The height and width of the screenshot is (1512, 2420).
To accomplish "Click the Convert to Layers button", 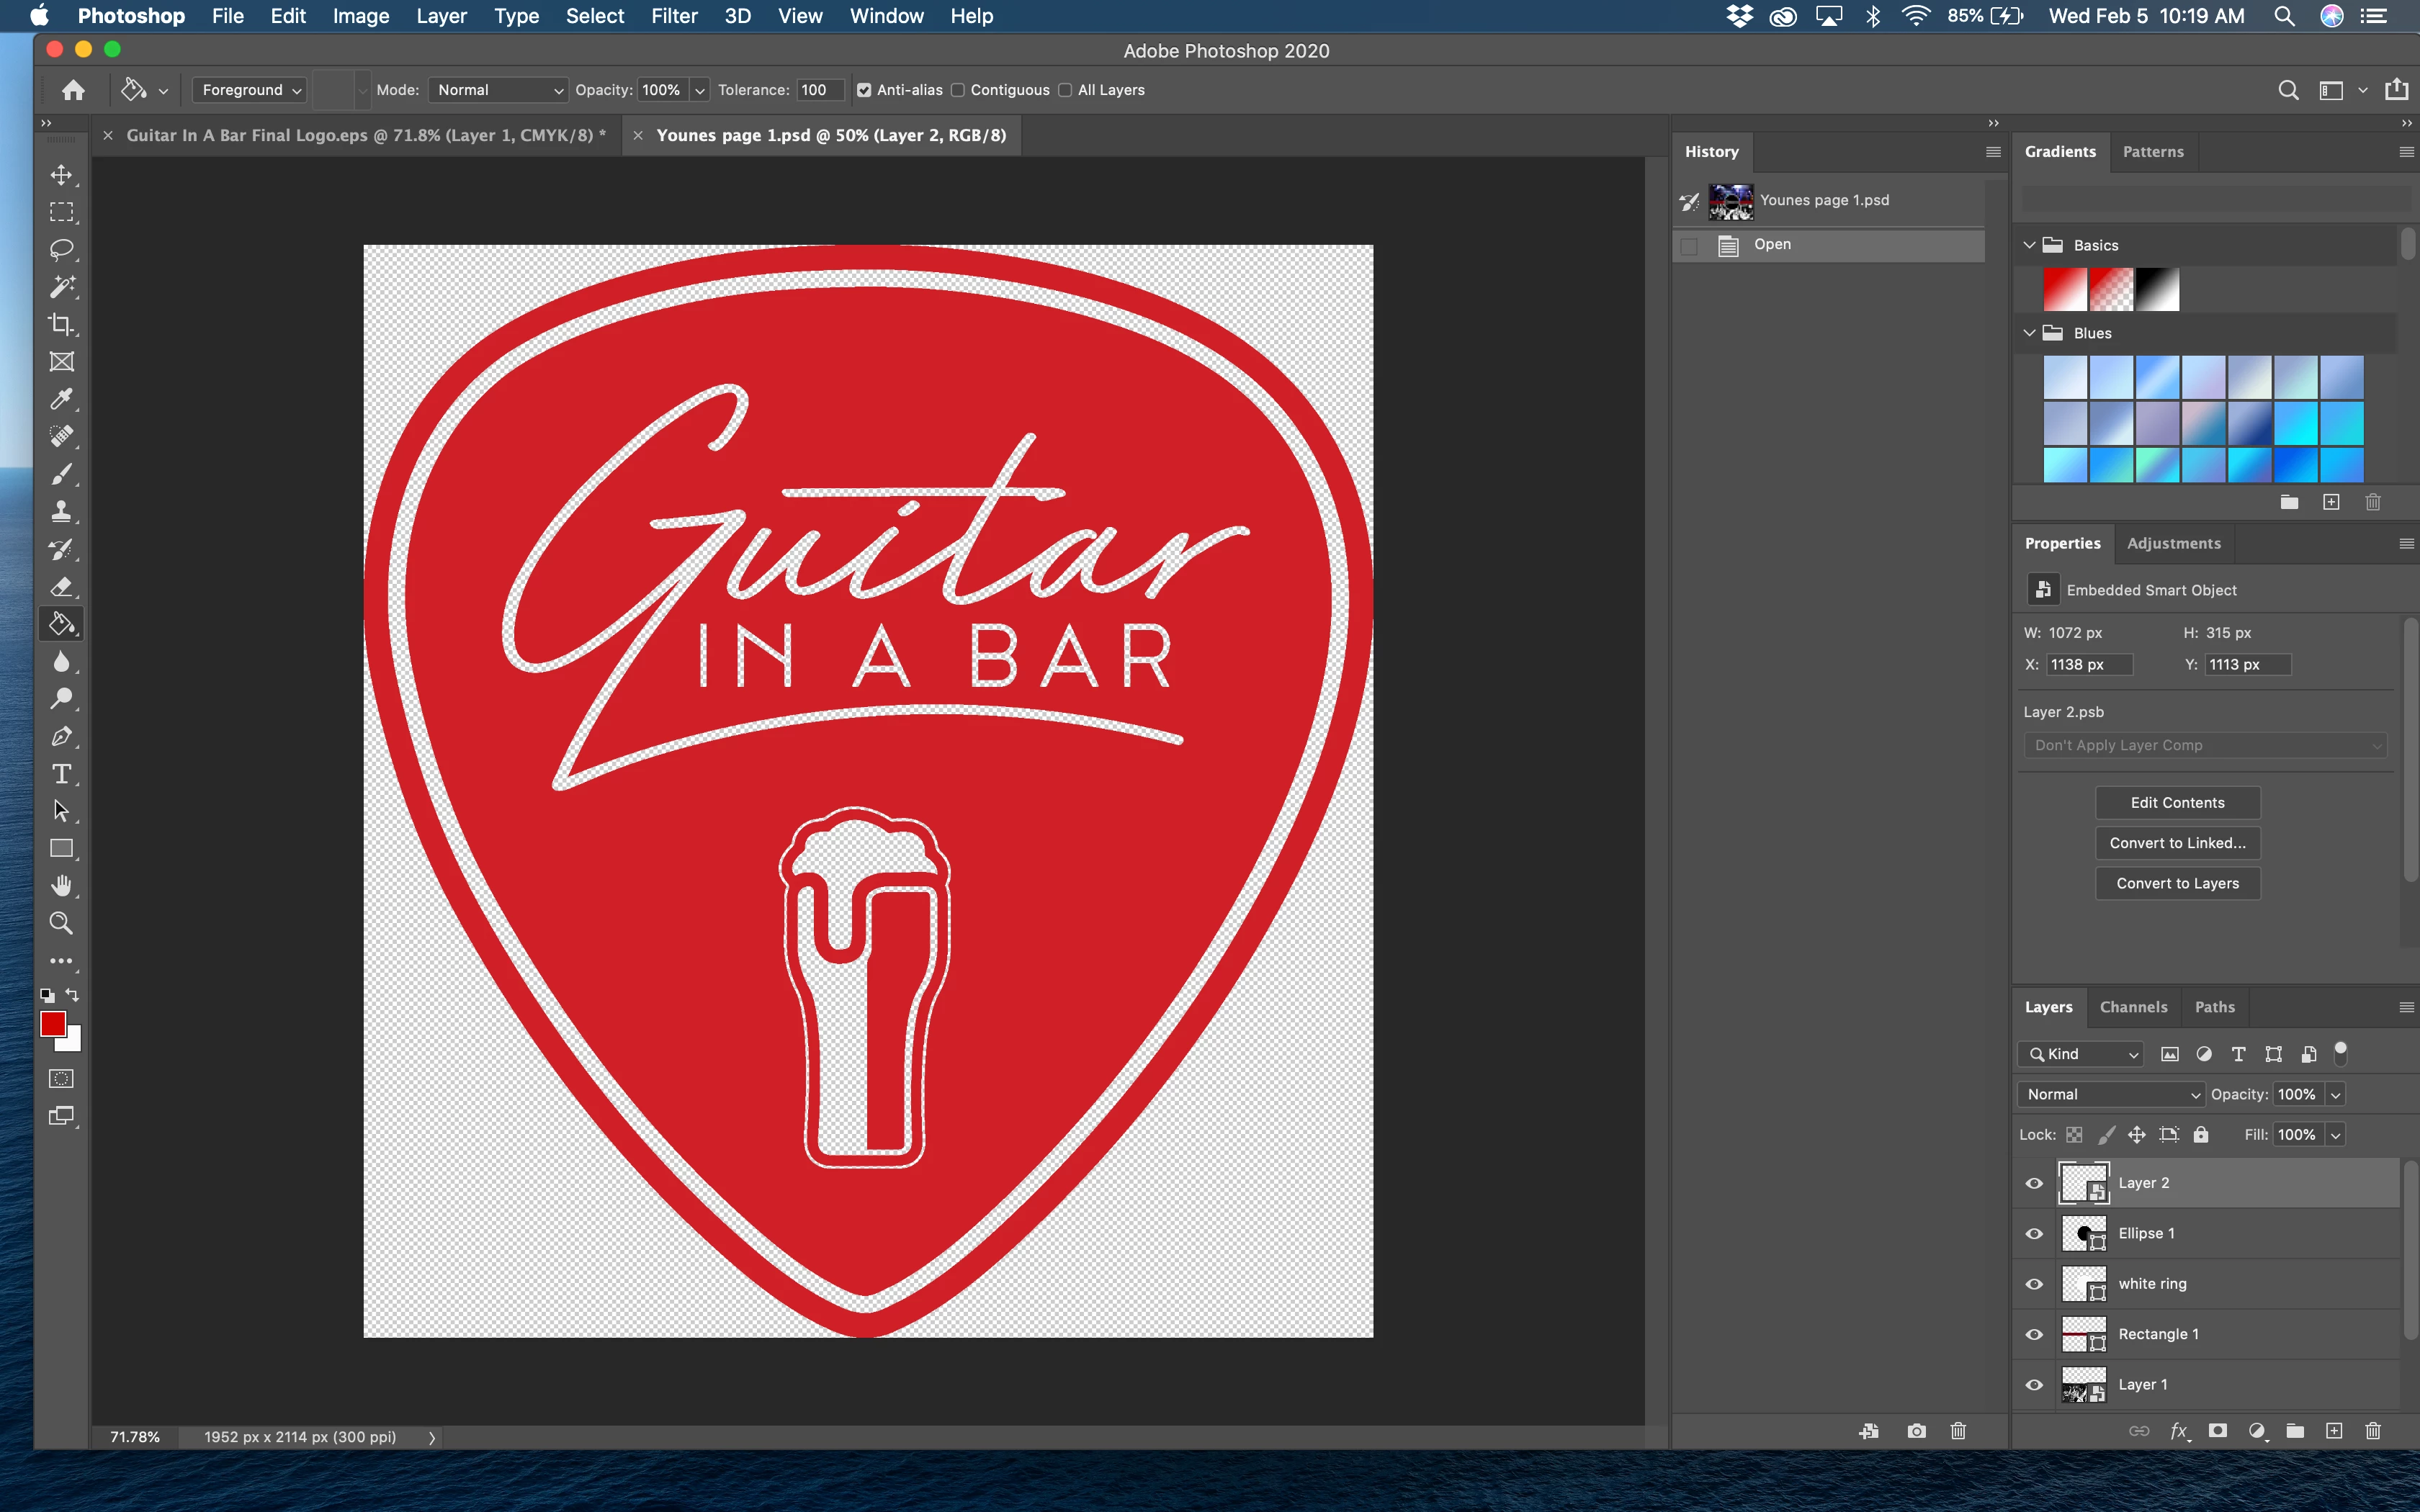I will (2177, 883).
